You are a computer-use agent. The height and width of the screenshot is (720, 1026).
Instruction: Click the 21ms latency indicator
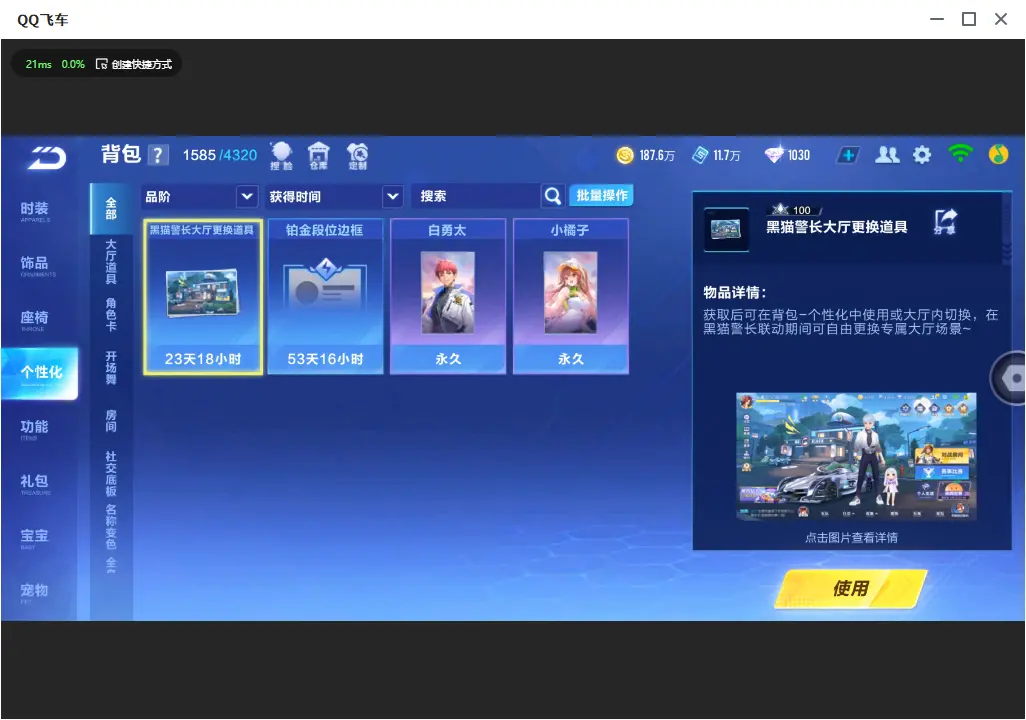point(39,64)
